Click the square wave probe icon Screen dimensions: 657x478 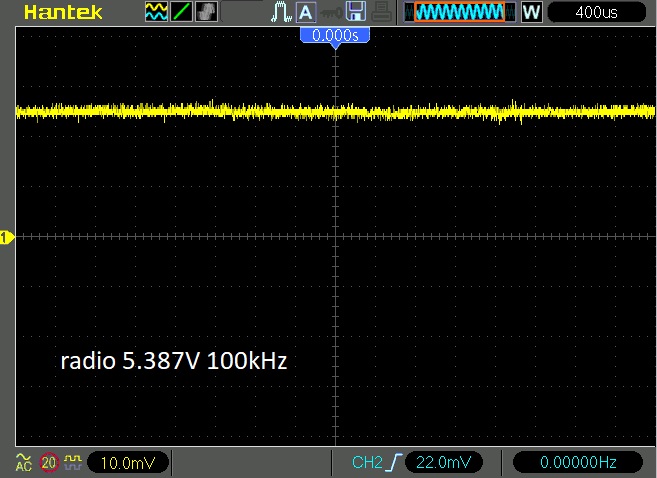pyautogui.click(x=73, y=462)
